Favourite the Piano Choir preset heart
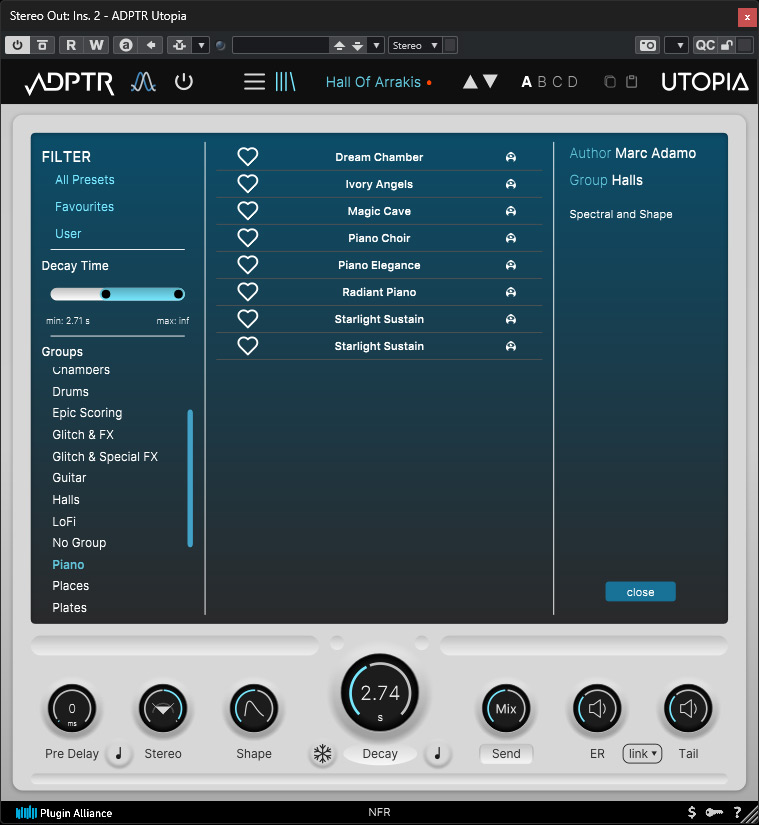This screenshot has height=825, width=759. pyautogui.click(x=248, y=237)
